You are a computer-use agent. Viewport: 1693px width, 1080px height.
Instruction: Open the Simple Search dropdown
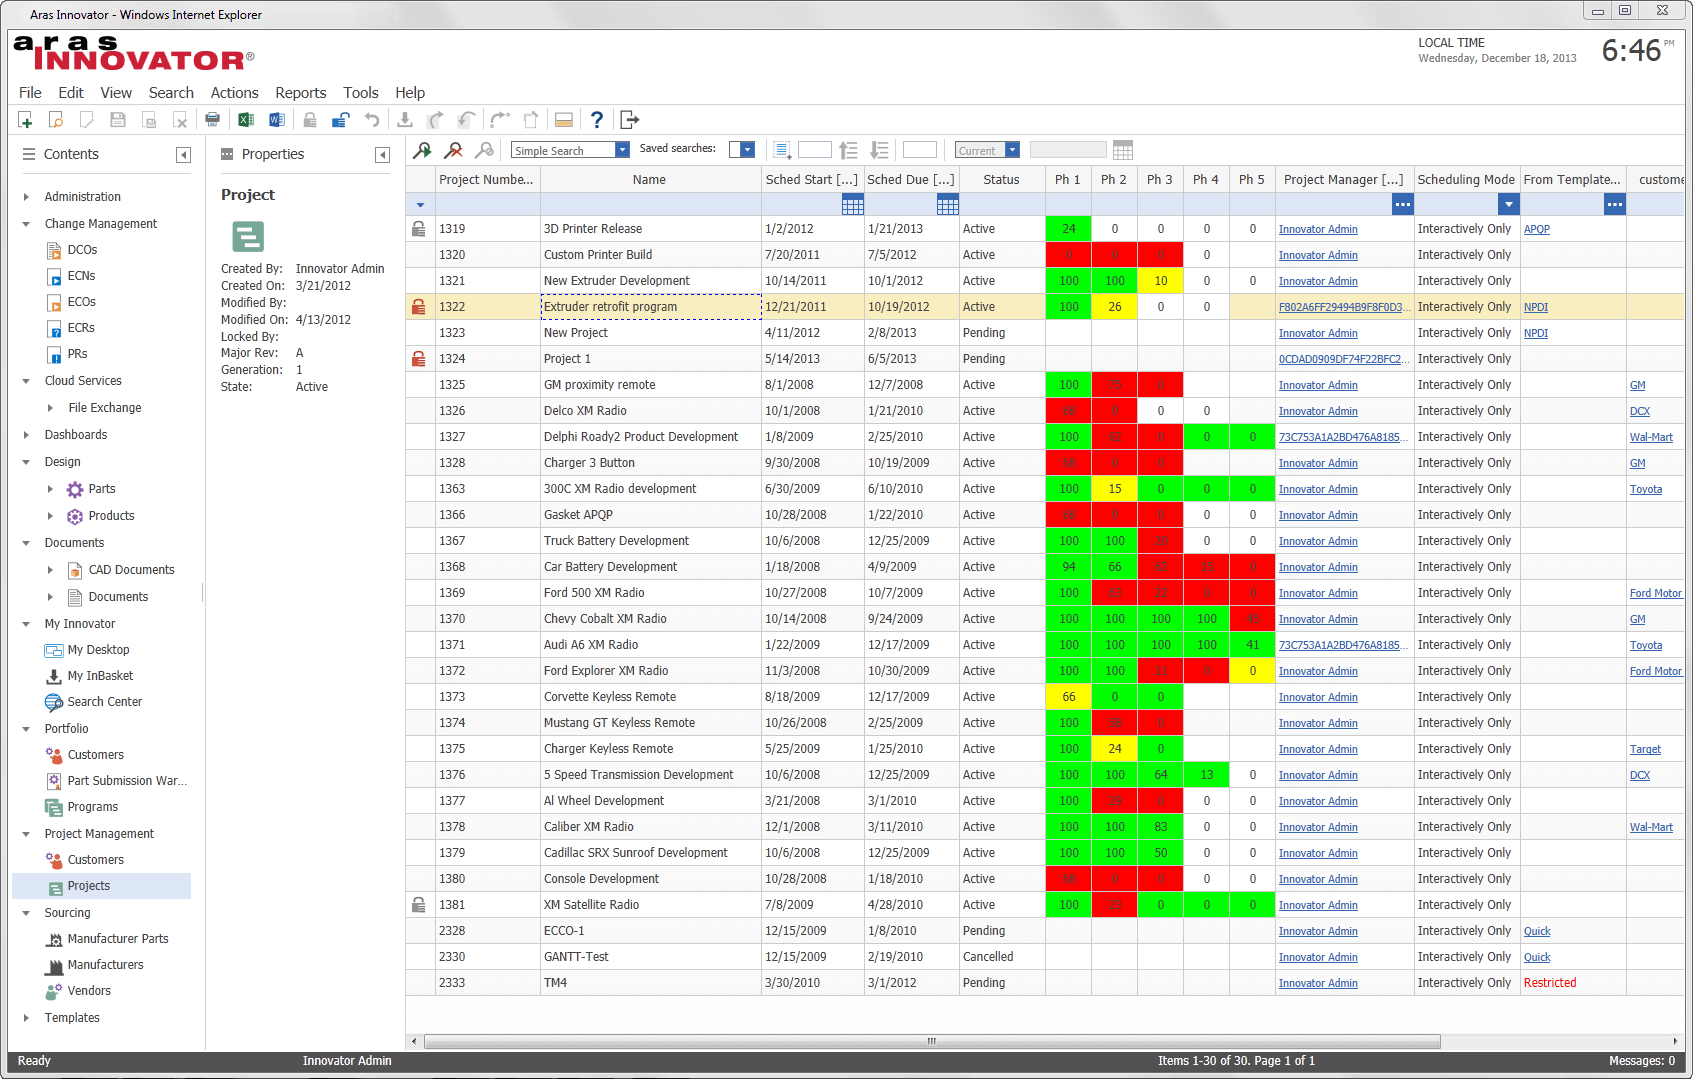pos(621,150)
